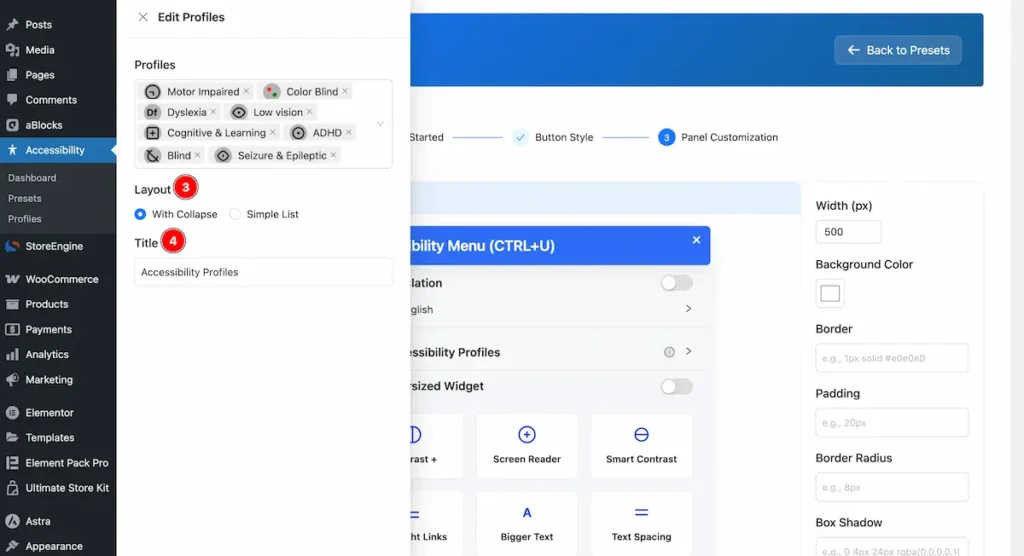1024x556 pixels.
Task: Go to the Button Style step
Action: coord(554,137)
